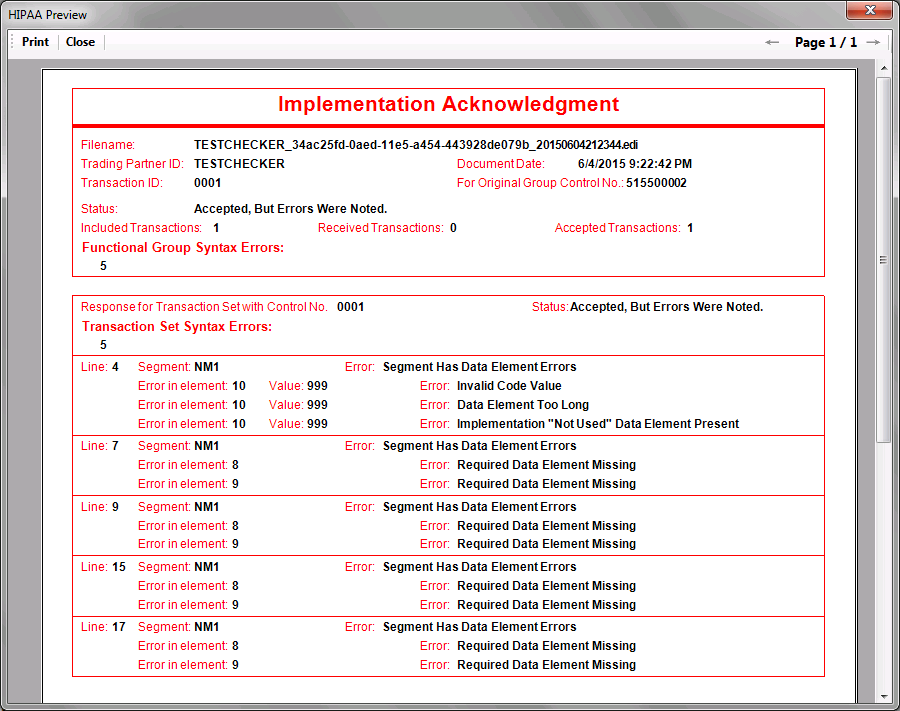This screenshot has width=900, height=711.
Task: Click the vertical scrollbar down arrow
Action: click(x=883, y=696)
